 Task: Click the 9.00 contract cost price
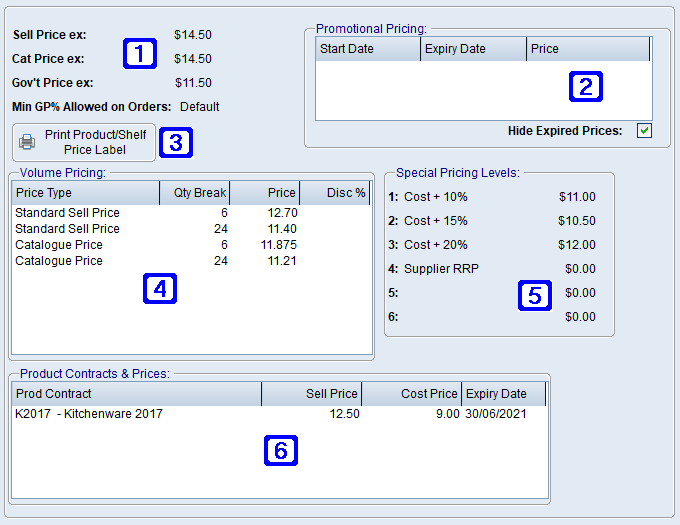click(448, 414)
